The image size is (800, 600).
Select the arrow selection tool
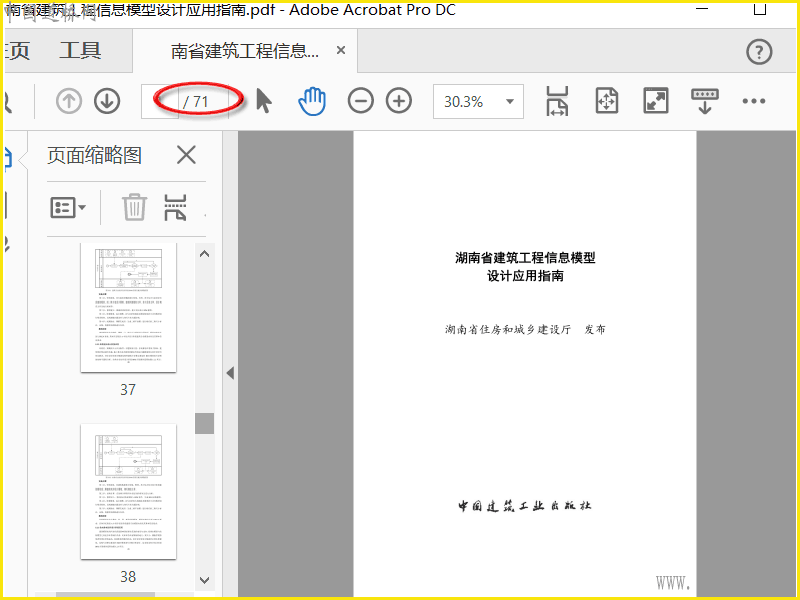pyautogui.click(x=264, y=101)
